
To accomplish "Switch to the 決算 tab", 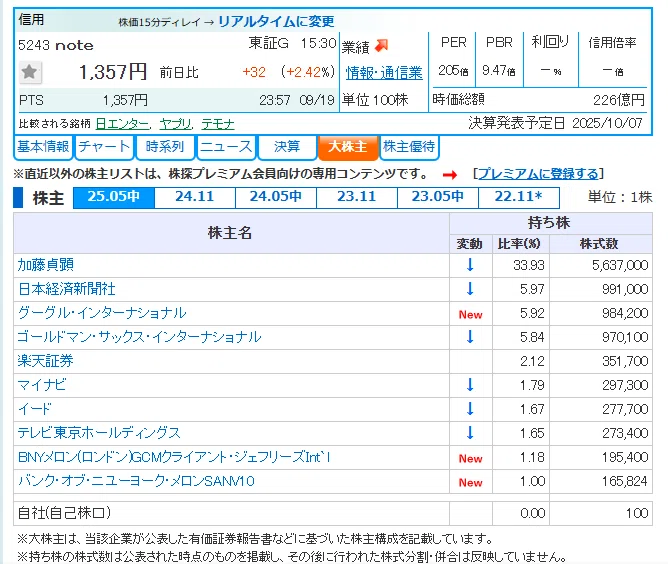I will click(x=287, y=147).
